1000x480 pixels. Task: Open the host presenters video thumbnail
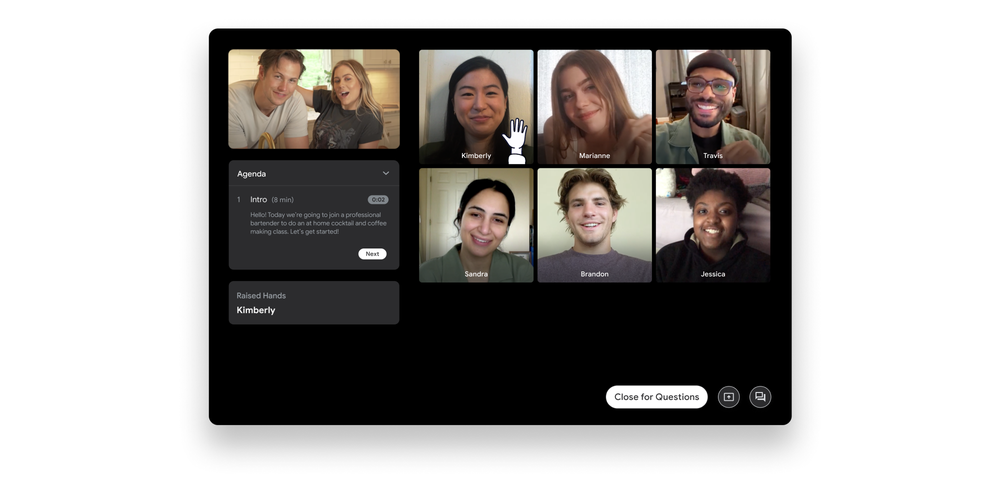(313, 99)
